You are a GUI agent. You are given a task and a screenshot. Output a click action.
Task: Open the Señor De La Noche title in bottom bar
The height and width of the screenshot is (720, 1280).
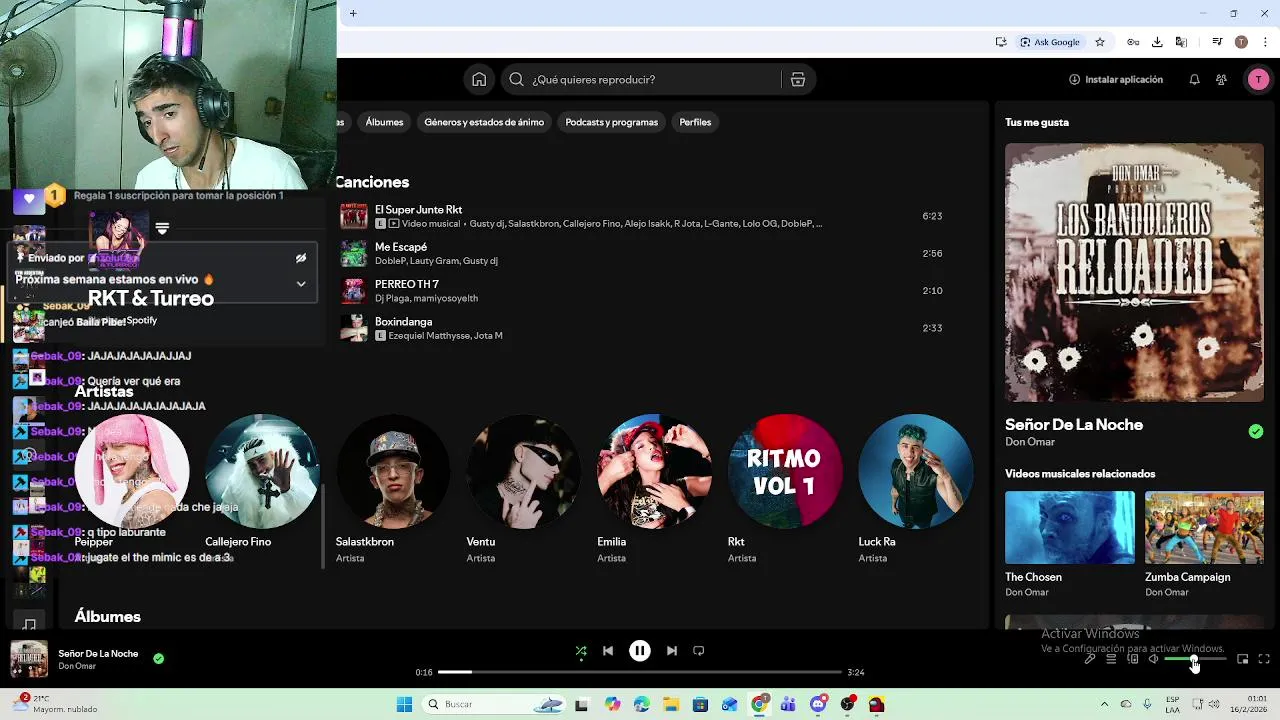pos(98,653)
